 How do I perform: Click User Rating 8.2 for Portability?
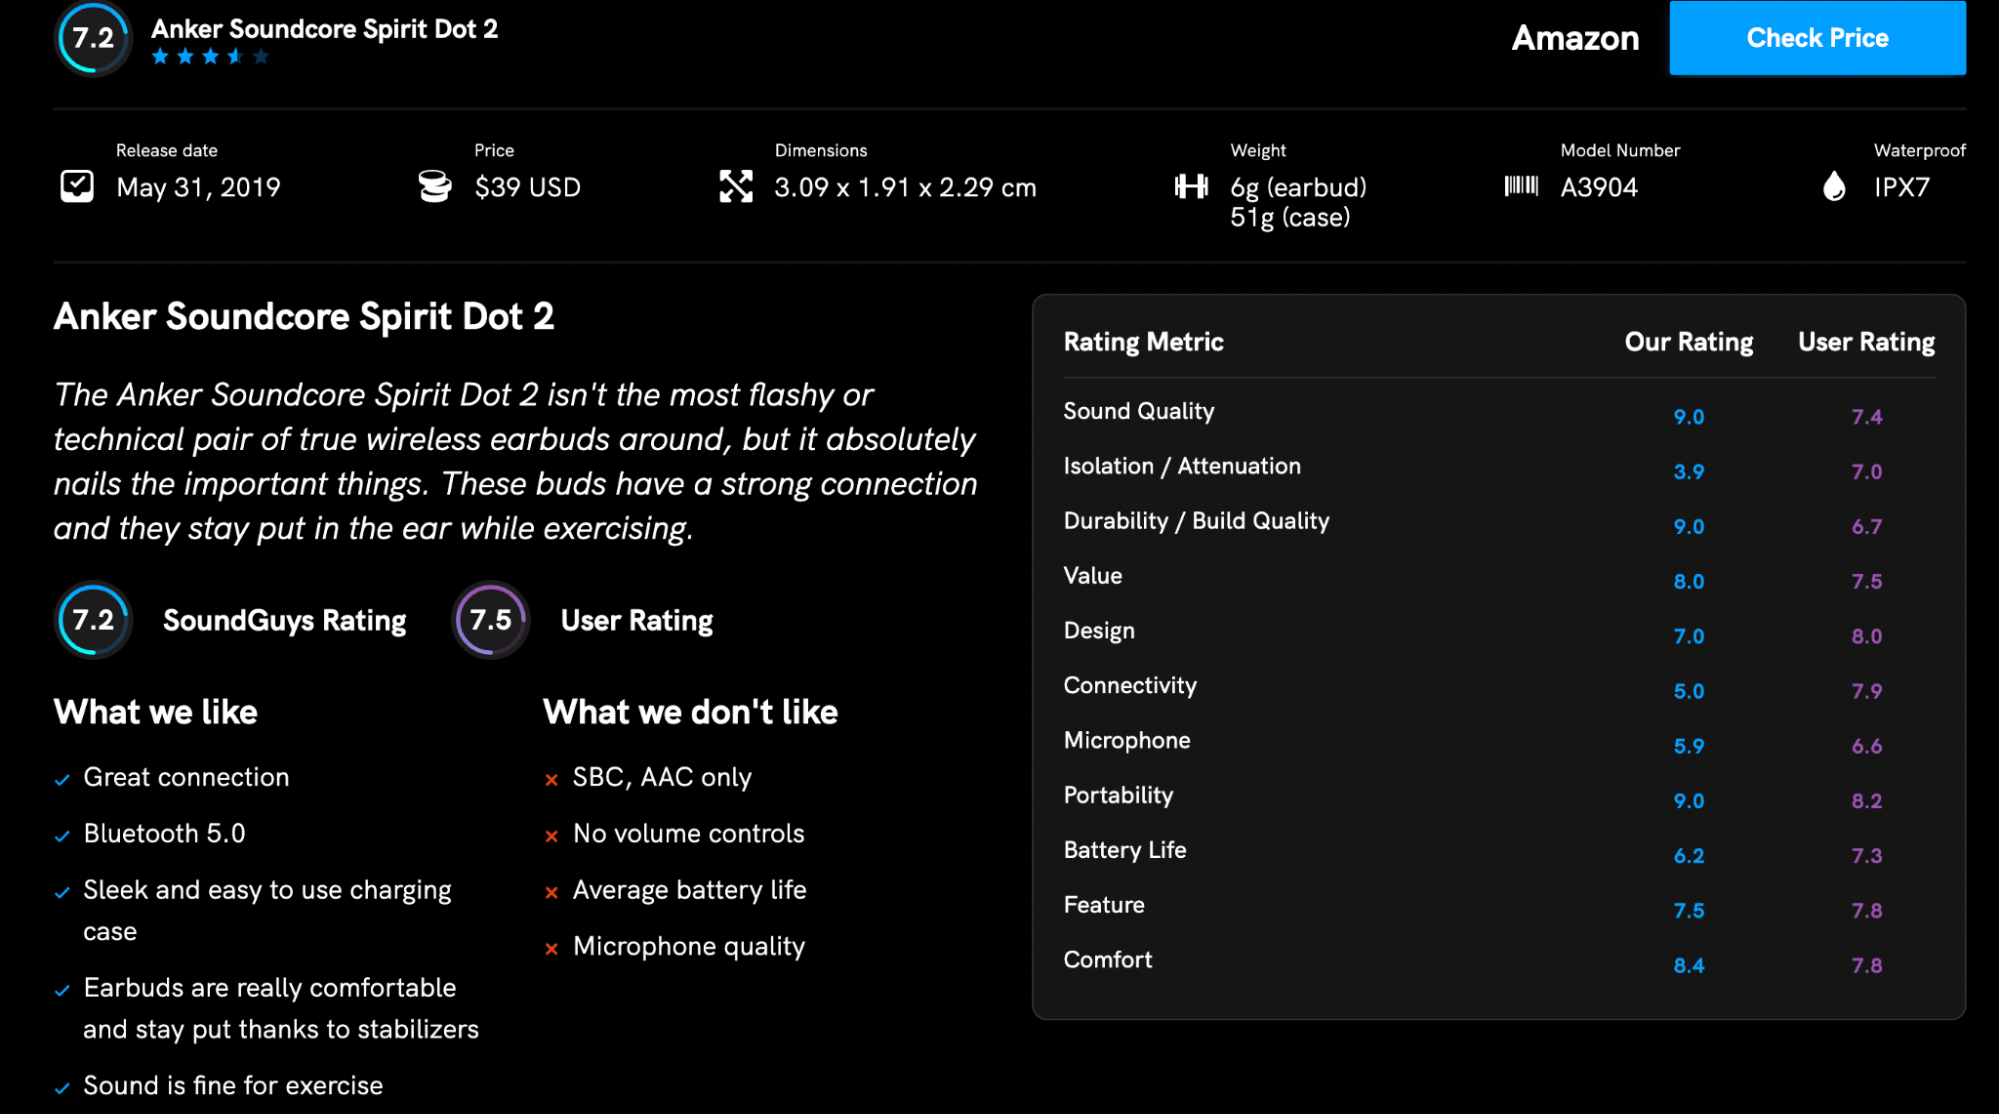1866,802
